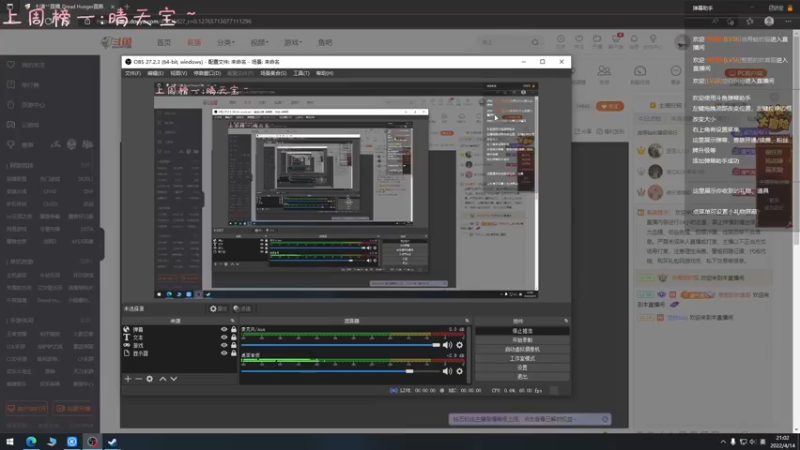Click the audio mixer vertical scrollbar

[469, 355]
